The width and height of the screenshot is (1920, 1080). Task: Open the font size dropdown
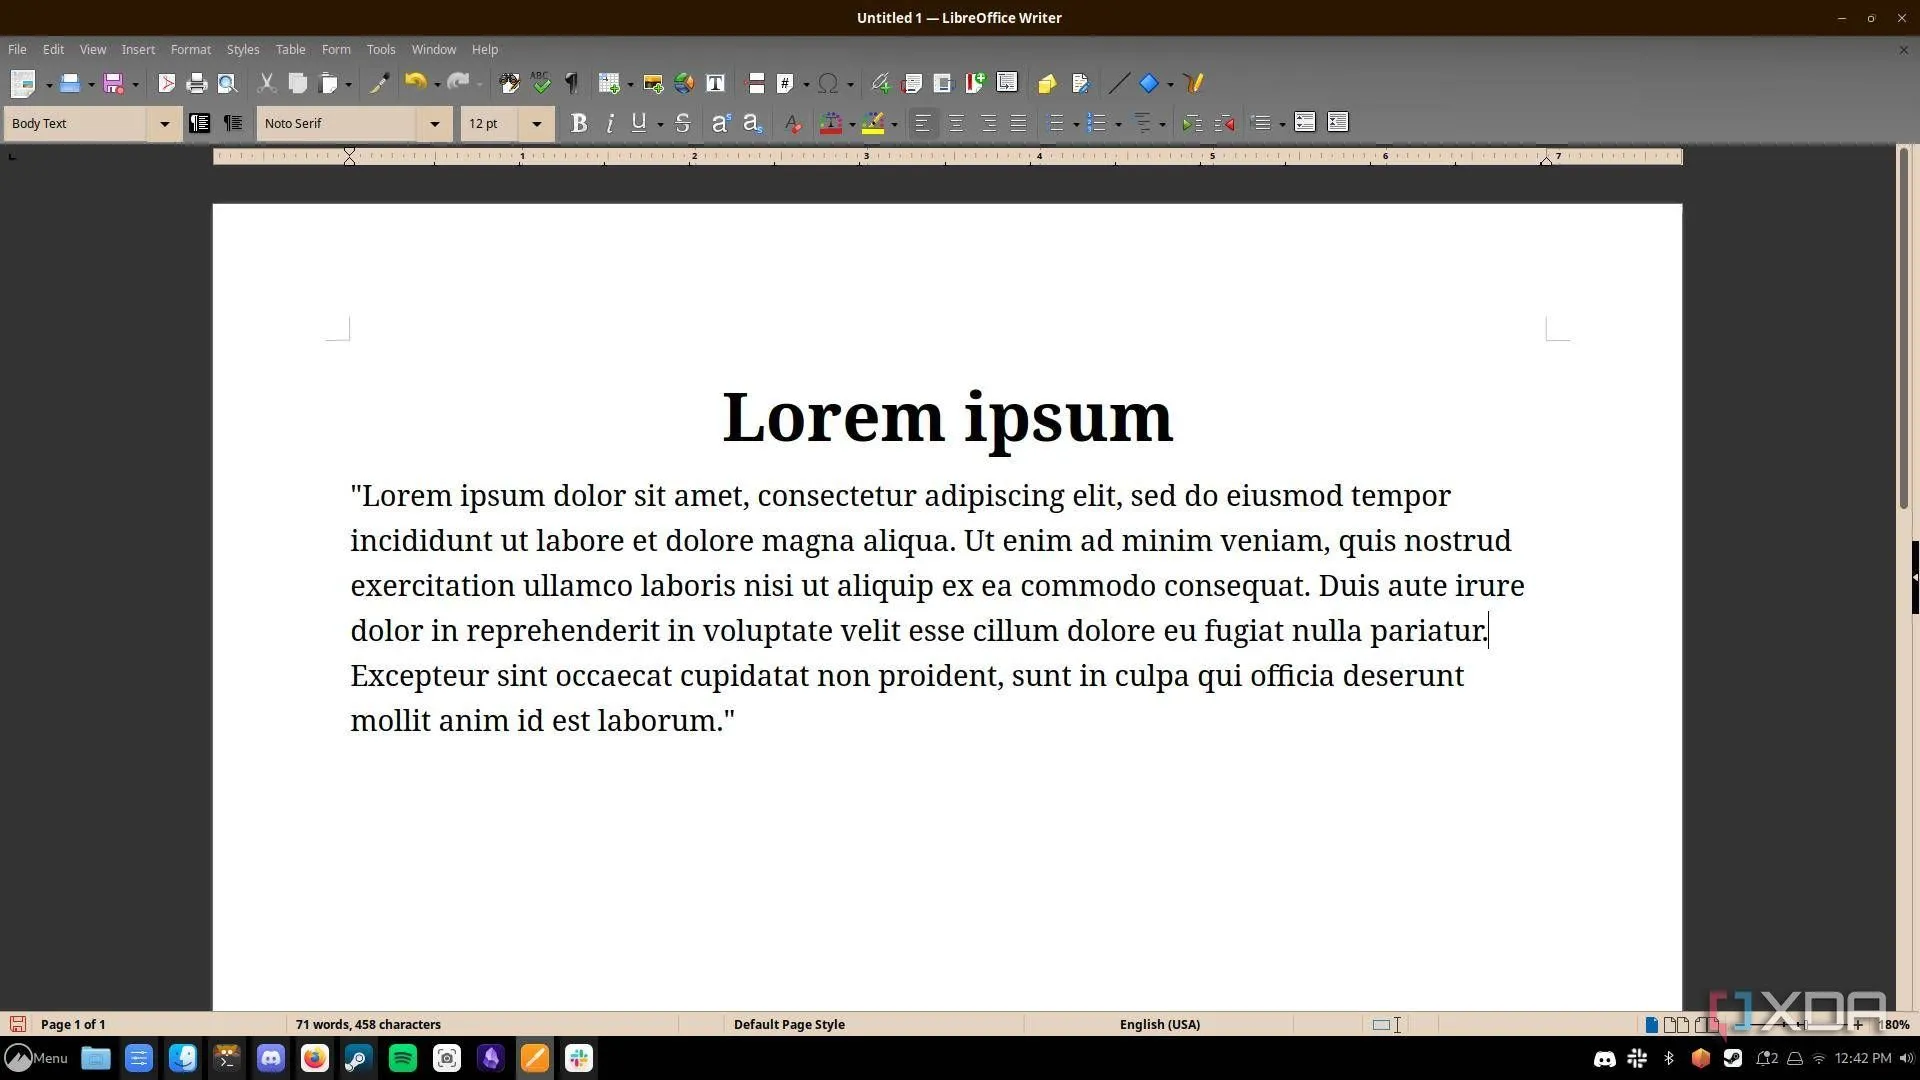click(x=537, y=123)
